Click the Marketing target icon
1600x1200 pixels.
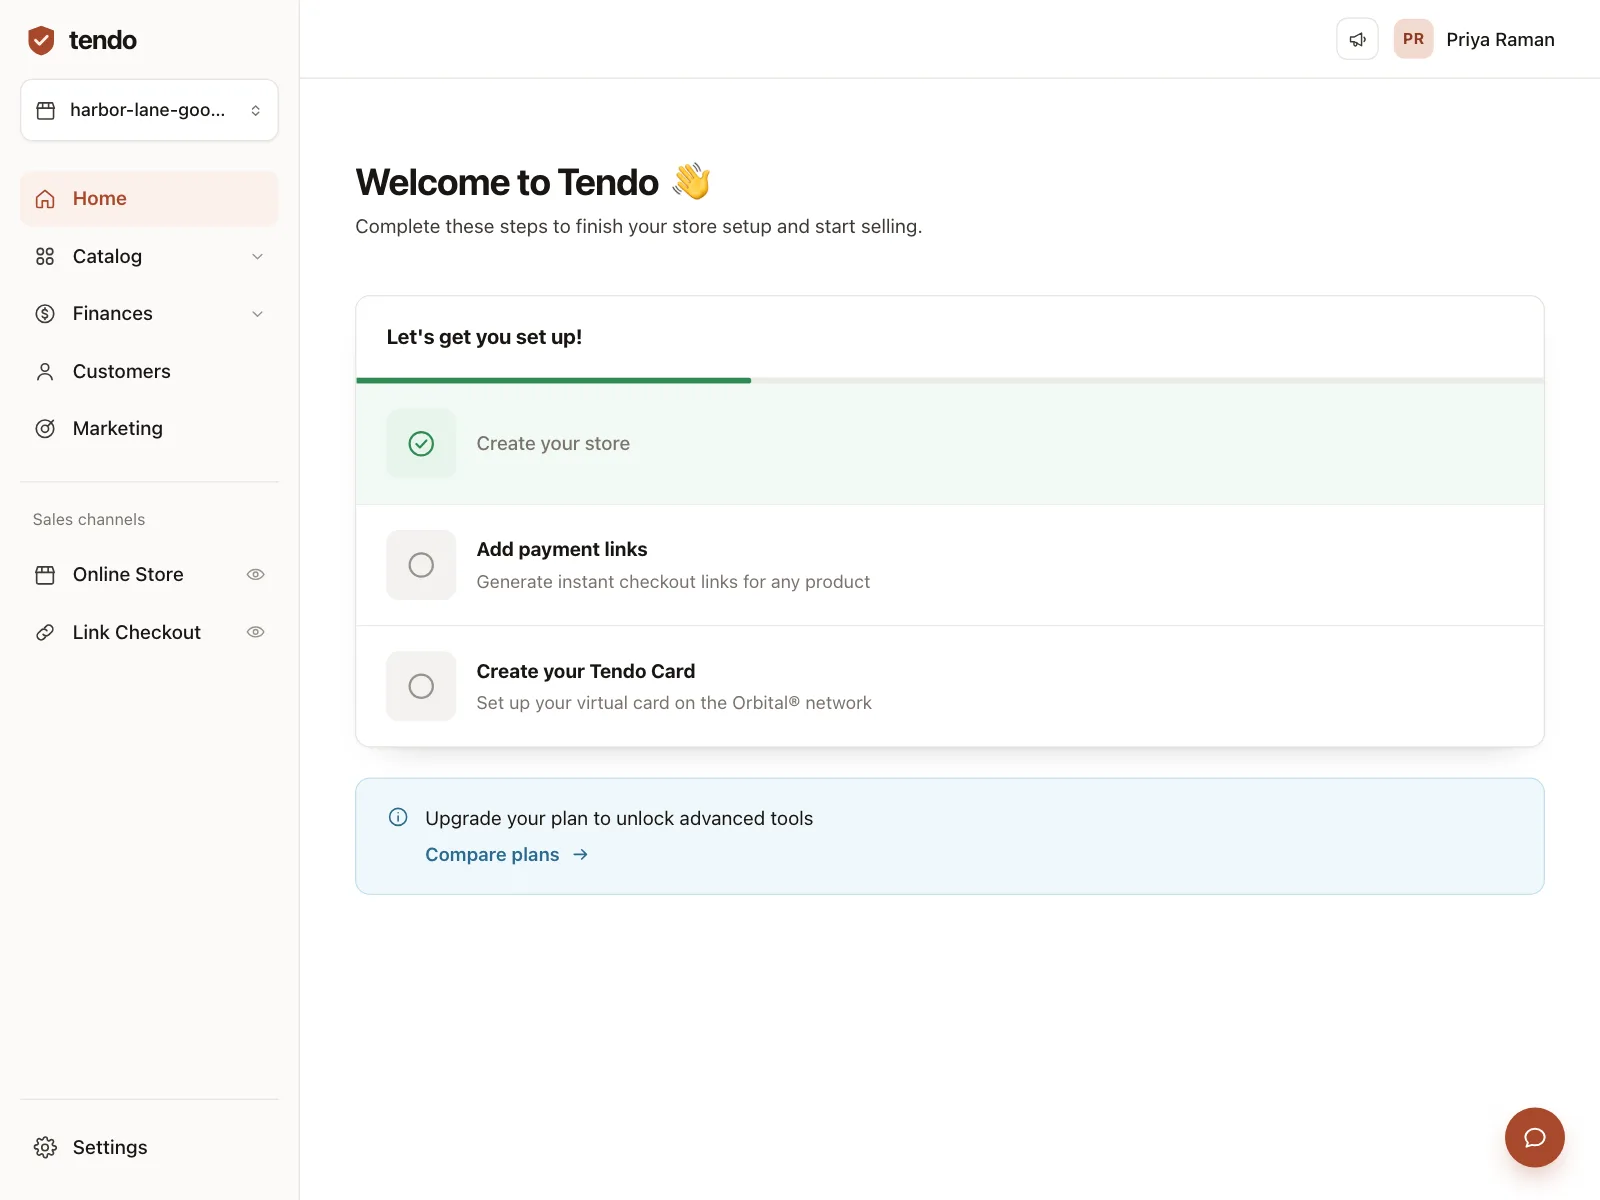[x=45, y=429]
